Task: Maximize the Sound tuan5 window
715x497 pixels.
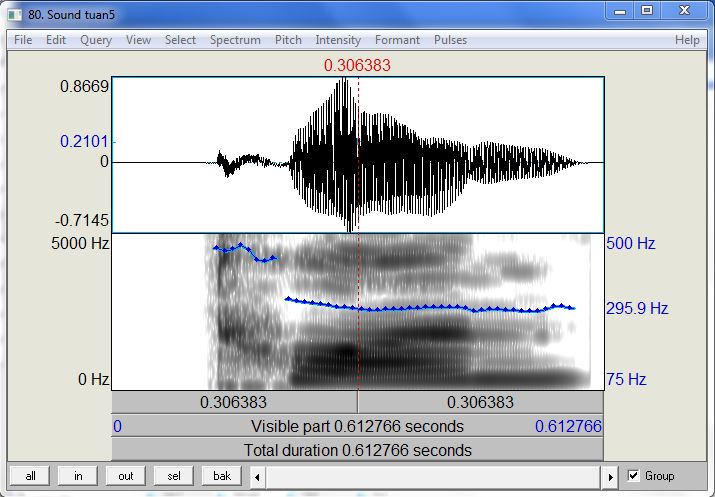Action: pyautogui.click(x=647, y=11)
